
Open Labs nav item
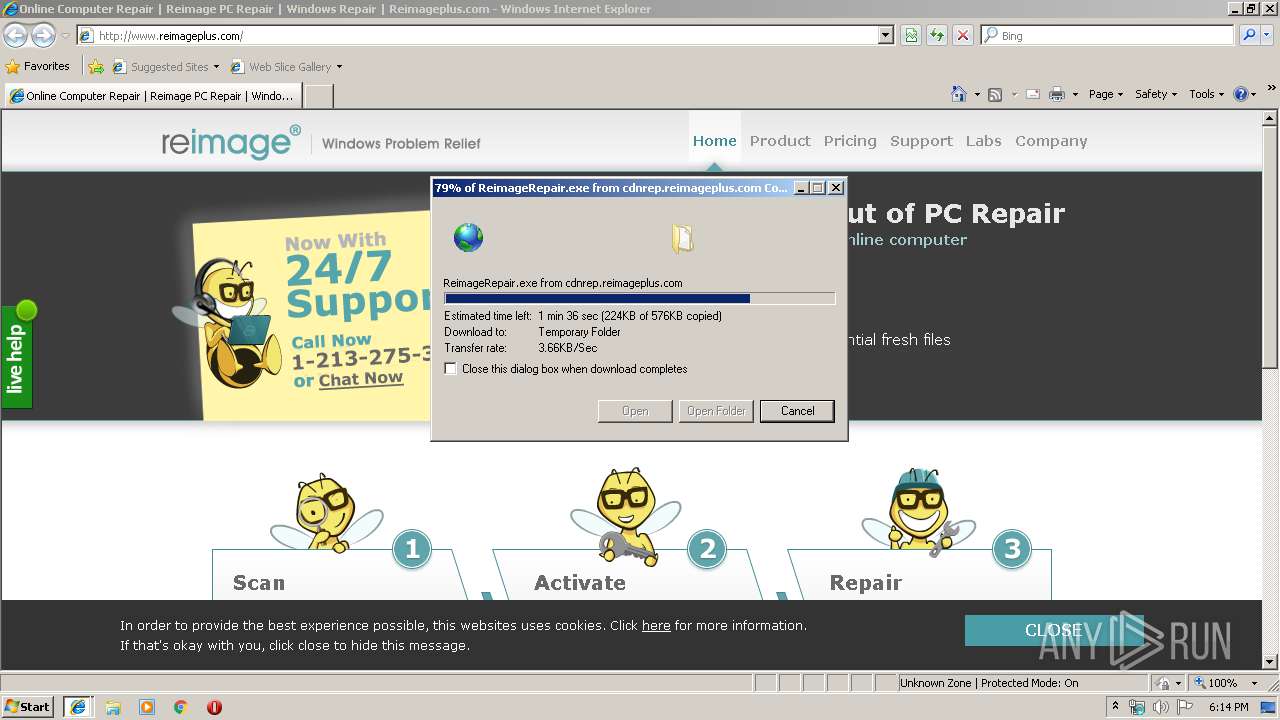(983, 141)
